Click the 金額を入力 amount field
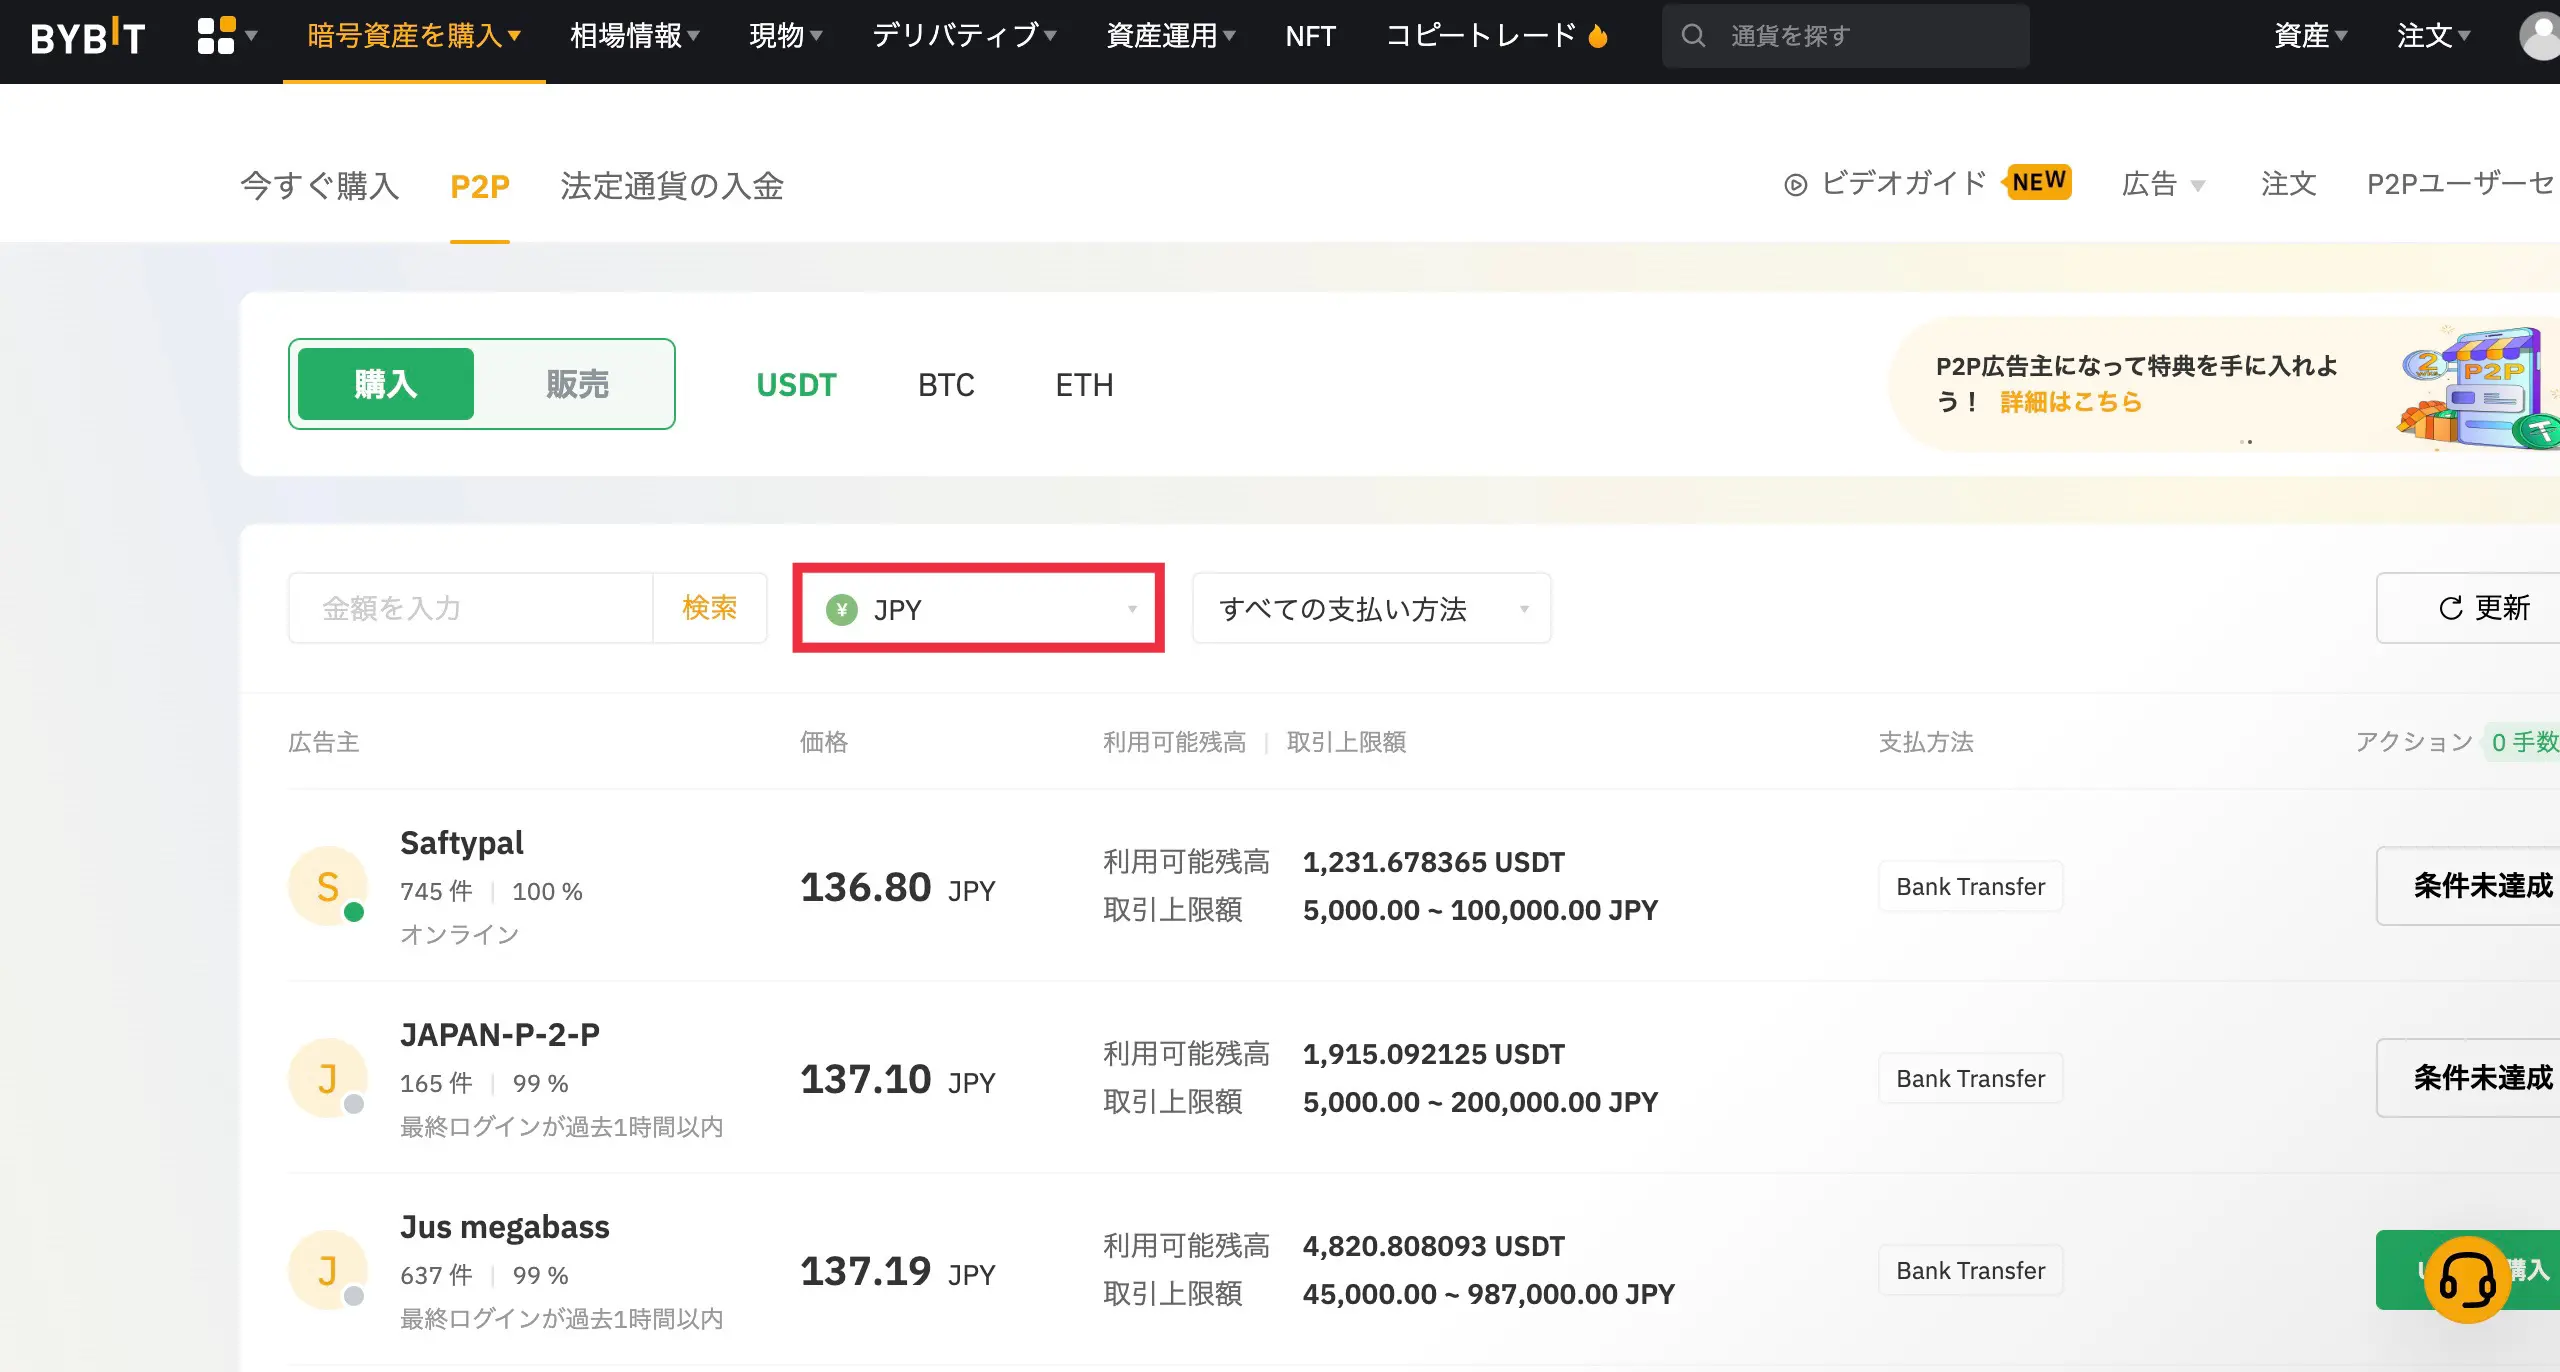2560x1372 pixels. (470, 608)
